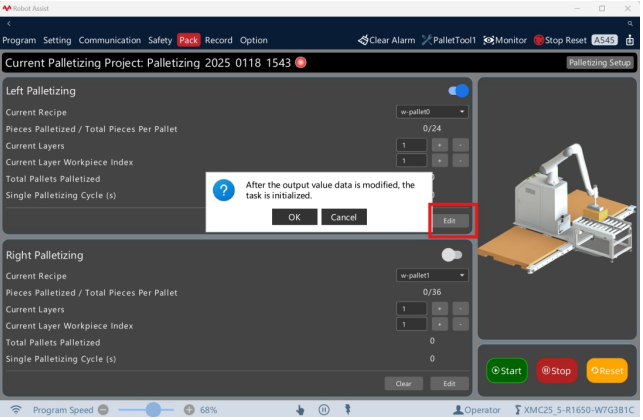Open the Setting menu
The width and height of the screenshot is (643, 420).
pyautogui.click(x=57, y=40)
